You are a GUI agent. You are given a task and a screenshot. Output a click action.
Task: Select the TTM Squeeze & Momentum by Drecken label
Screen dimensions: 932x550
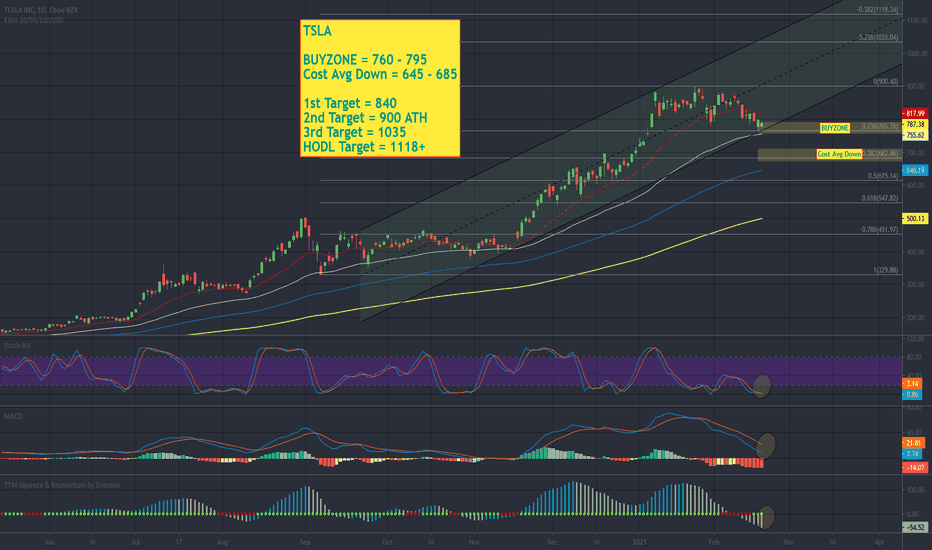(x=62, y=485)
